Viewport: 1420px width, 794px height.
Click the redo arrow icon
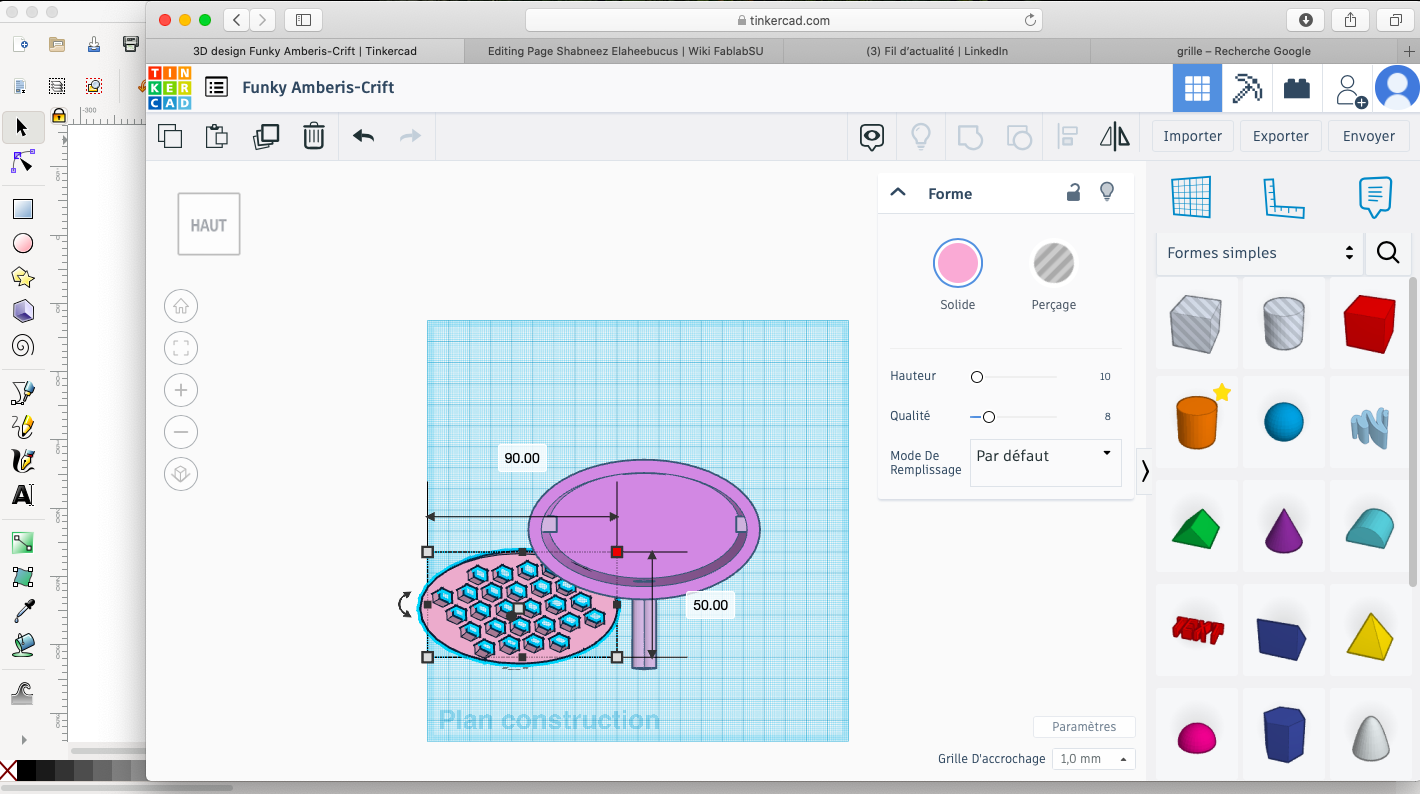tap(410, 136)
